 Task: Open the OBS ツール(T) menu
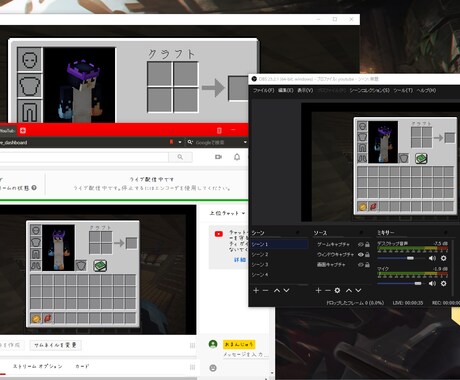pos(403,90)
